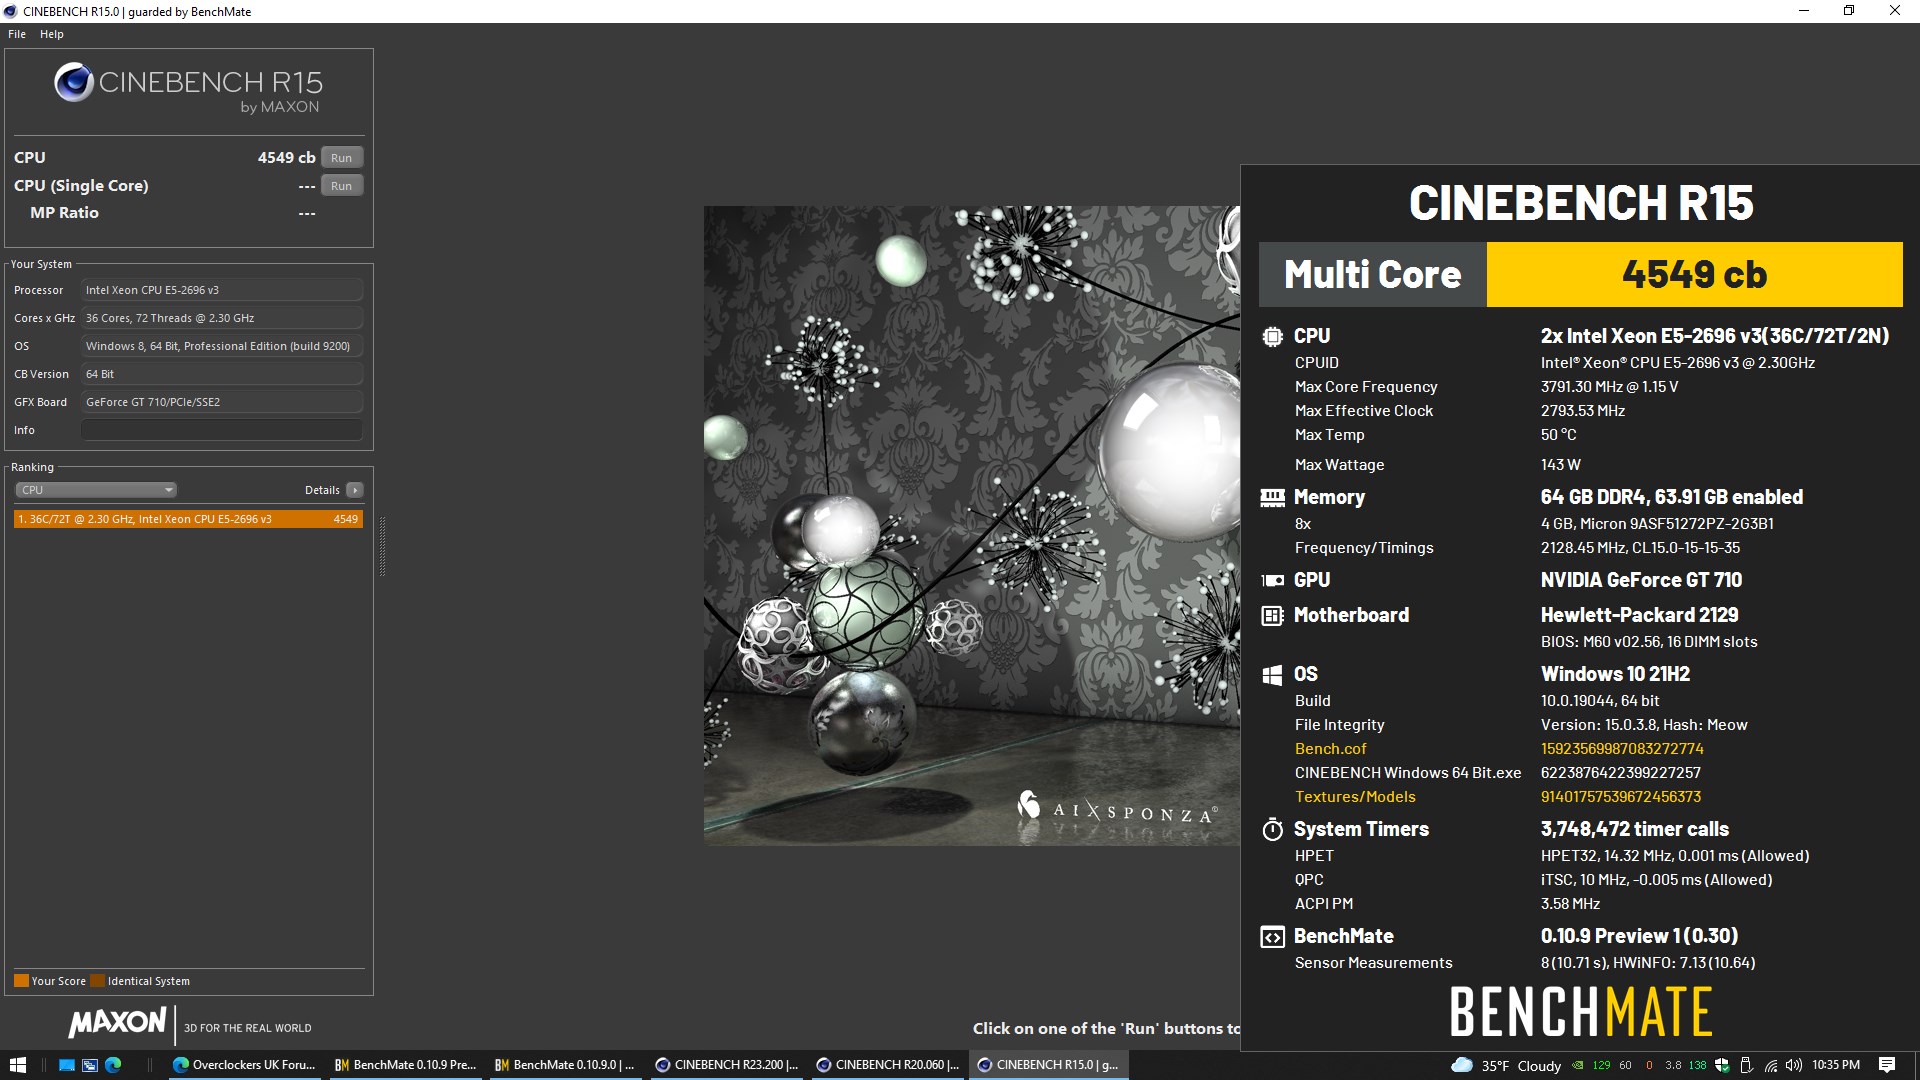Click the Details arrow button in Ranking
1920x1080 pixels.
354,490
